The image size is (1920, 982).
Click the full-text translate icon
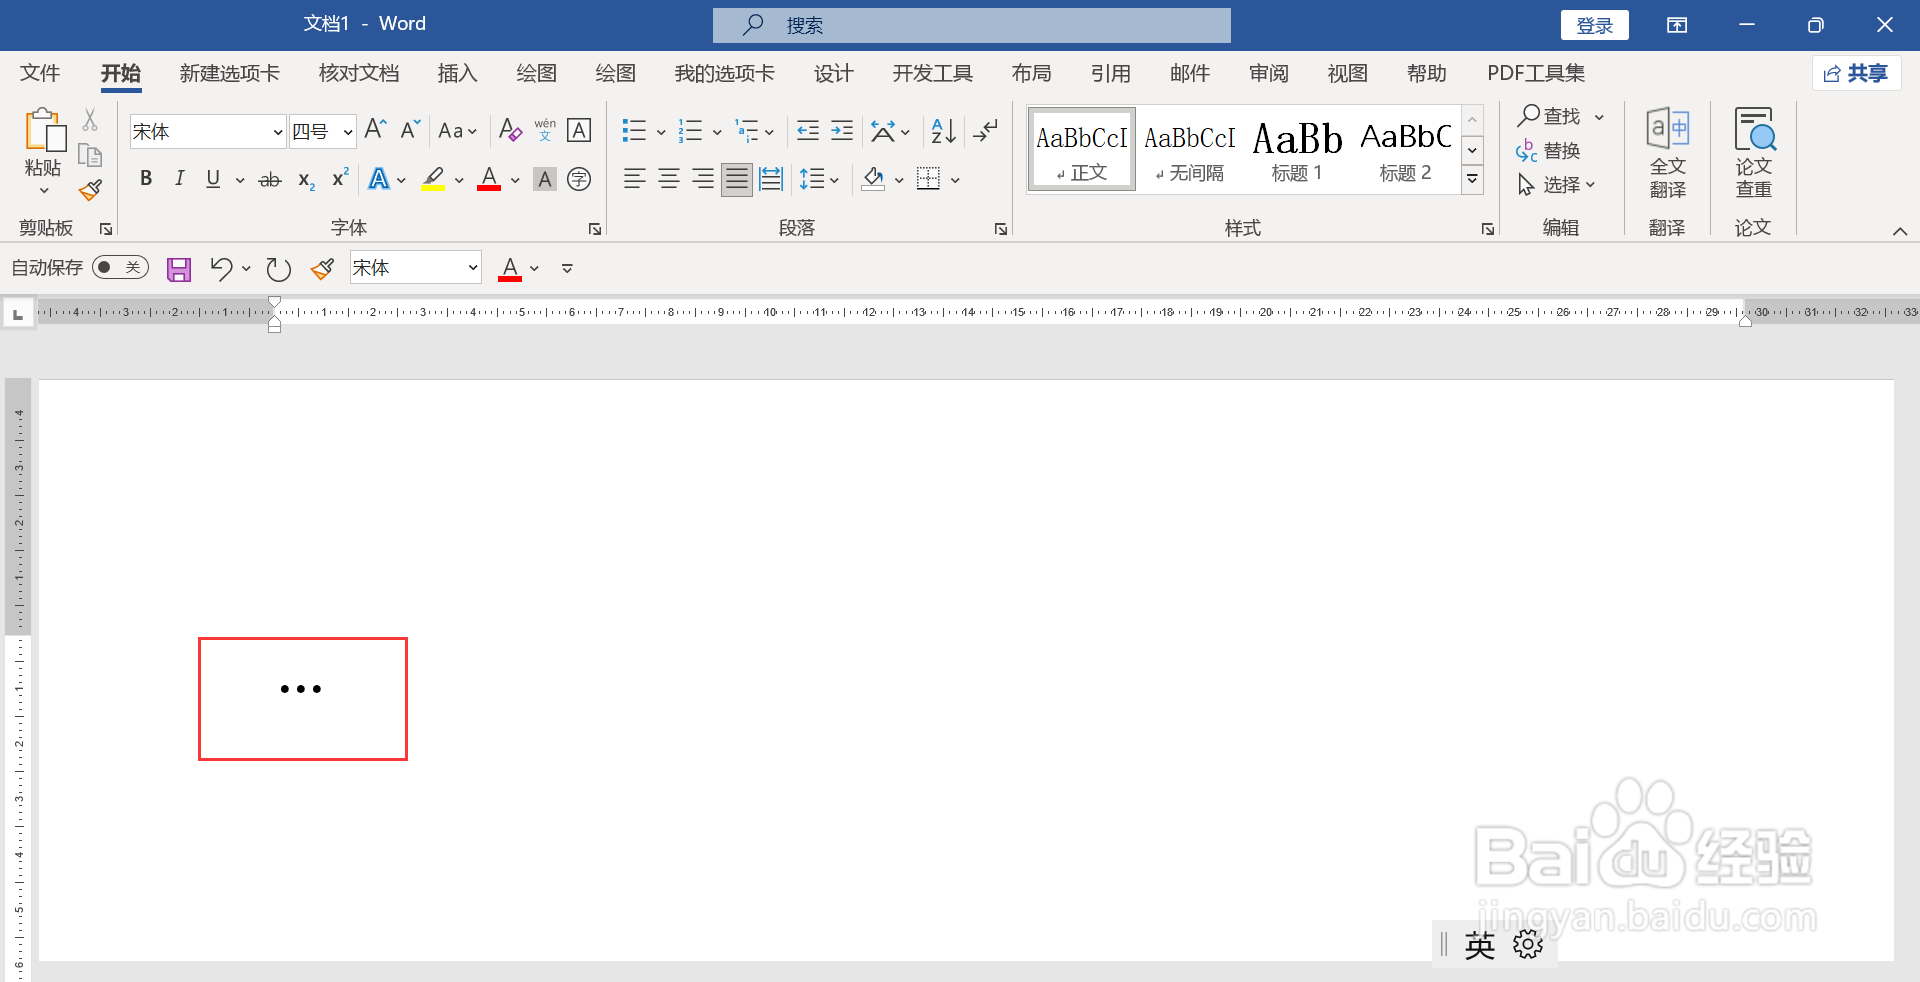coord(1667,153)
